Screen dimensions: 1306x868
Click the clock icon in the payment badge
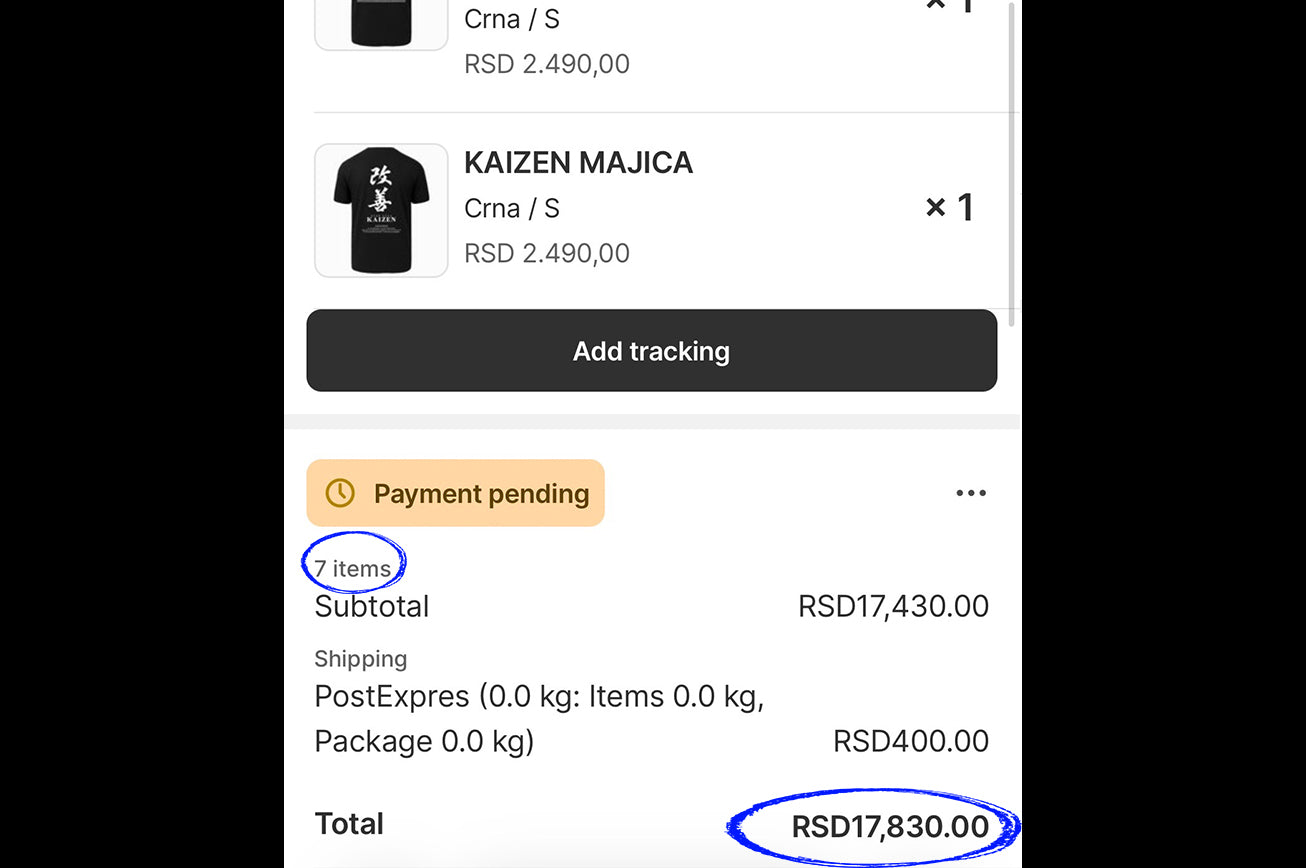(x=340, y=493)
